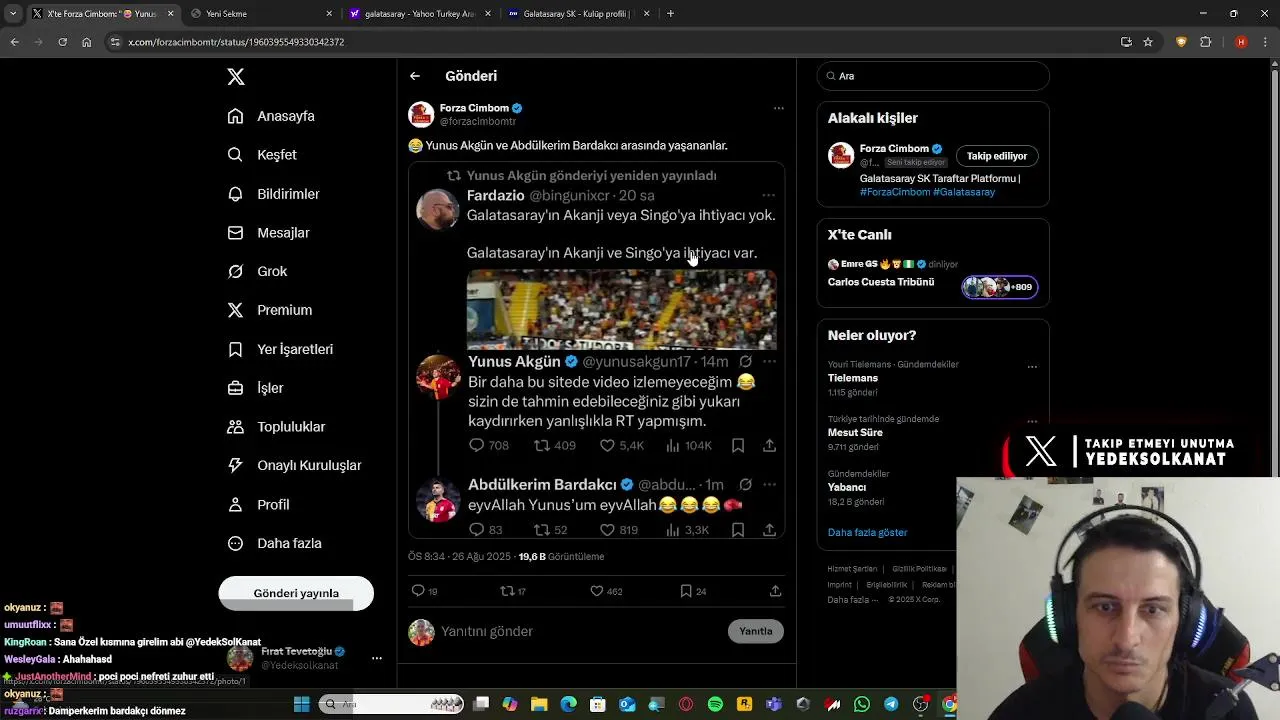Open Abdülkerim Bardakcı tweet options menu
This screenshot has height=720, width=1280.
[769, 484]
